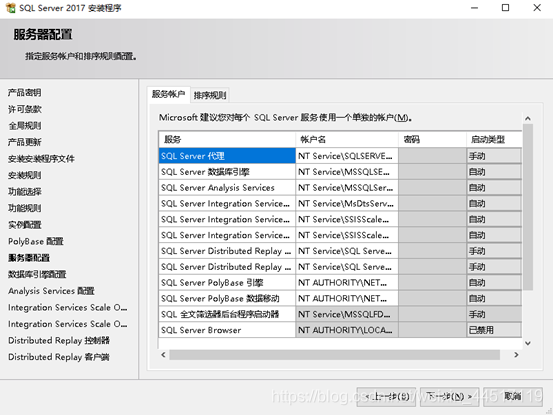Click the 下一步(N) next button
The height and width of the screenshot is (415, 553).
pos(449,397)
